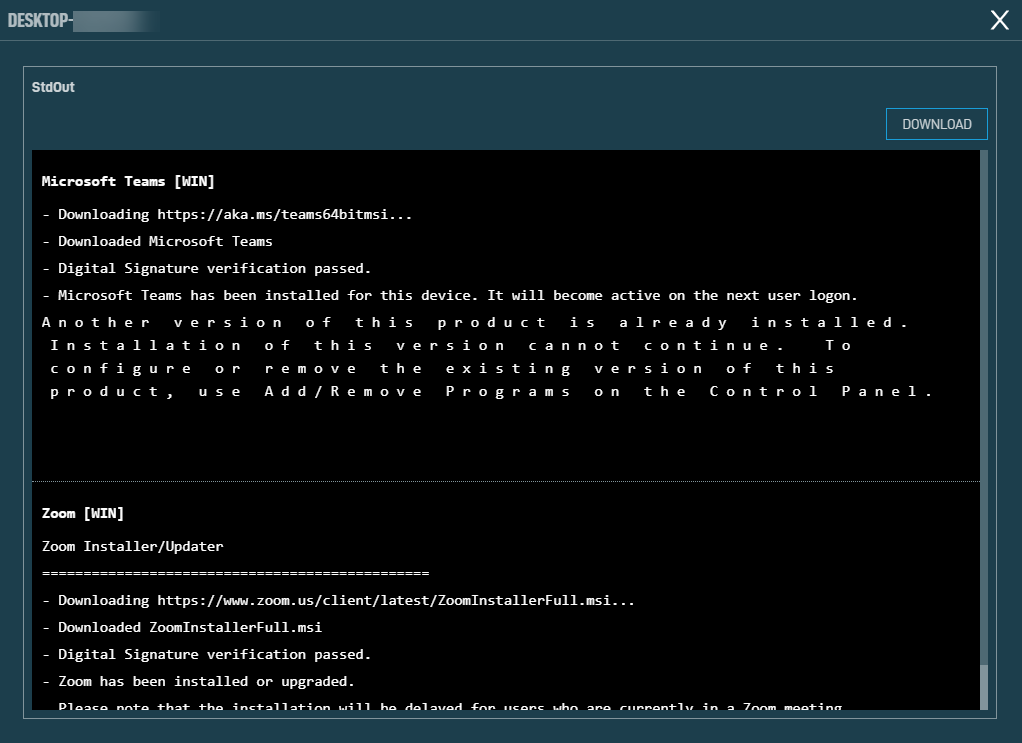The height and width of the screenshot is (743, 1022).
Task: Click the 'Downloaded Microsoft Teams' line
Action: (157, 241)
